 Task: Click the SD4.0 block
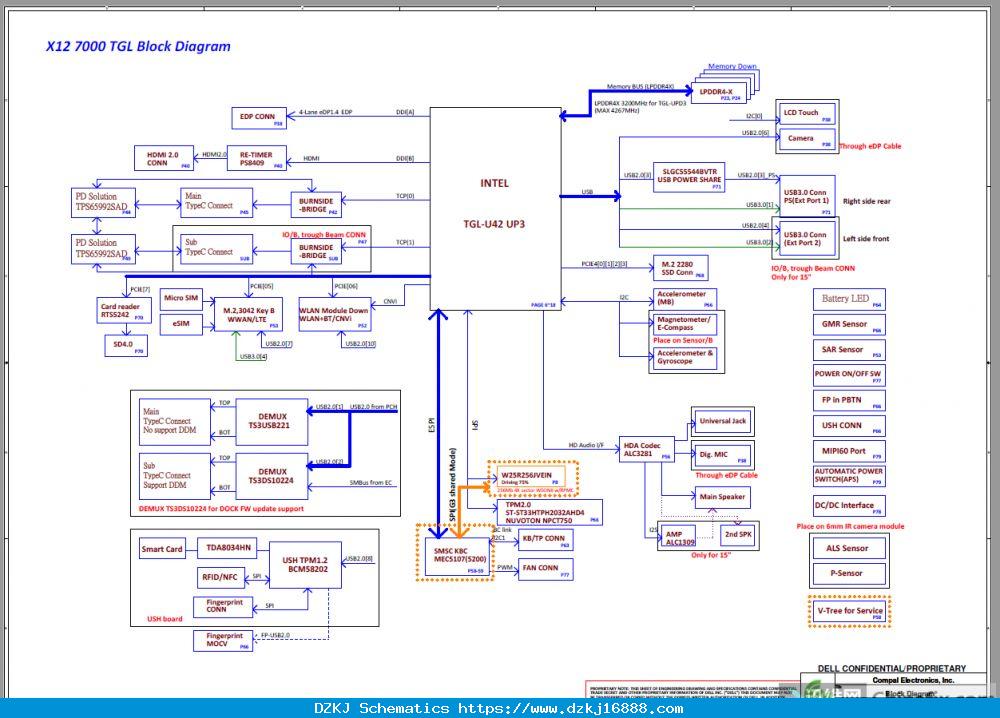[126, 346]
